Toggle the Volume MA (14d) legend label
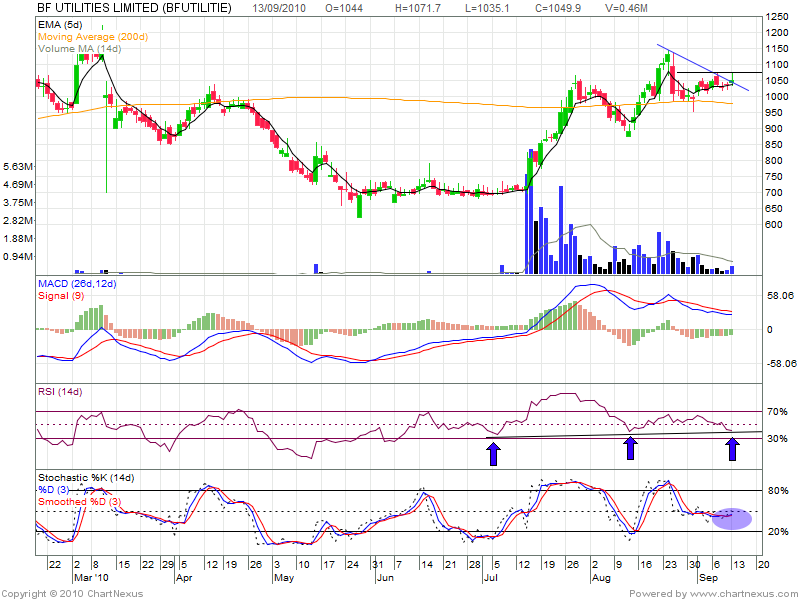This screenshot has height=600, width=800. (78, 48)
